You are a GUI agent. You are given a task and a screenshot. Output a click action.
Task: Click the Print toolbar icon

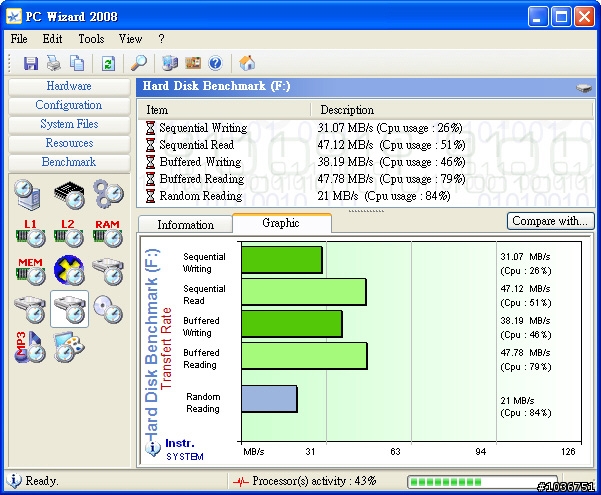point(54,63)
